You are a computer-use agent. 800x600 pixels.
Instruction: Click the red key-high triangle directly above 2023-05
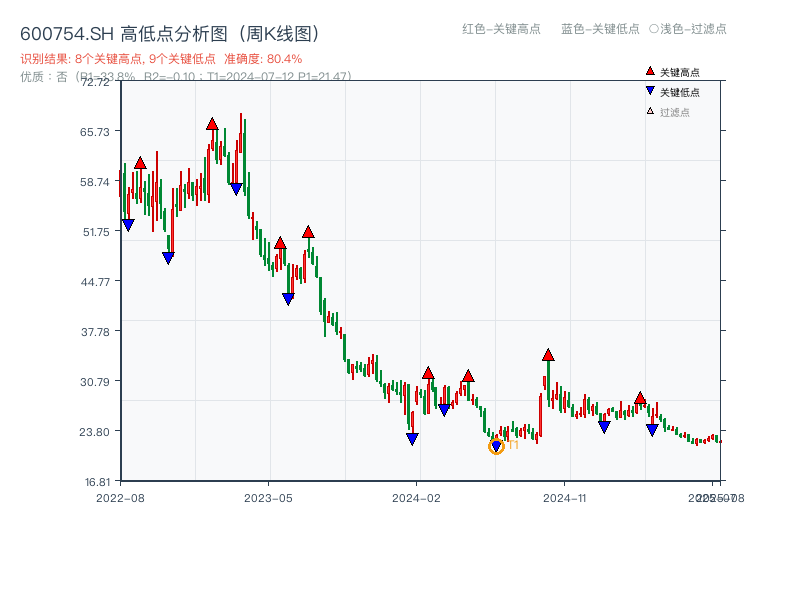point(280,243)
